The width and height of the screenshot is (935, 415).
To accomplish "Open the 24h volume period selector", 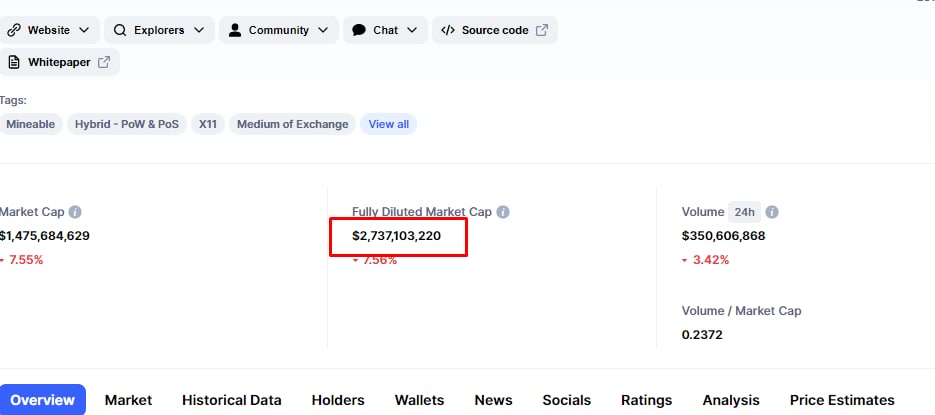I will click(744, 212).
